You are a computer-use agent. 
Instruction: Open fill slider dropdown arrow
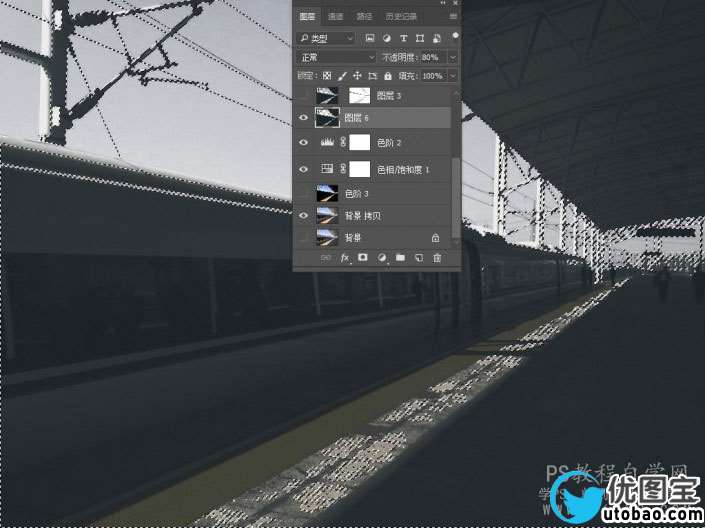pyautogui.click(x=453, y=76)
